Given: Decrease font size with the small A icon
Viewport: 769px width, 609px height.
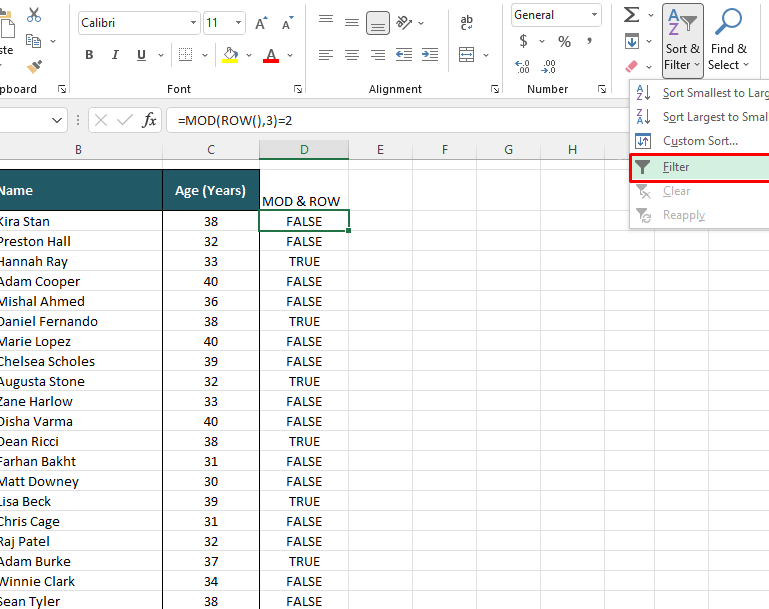Looking at the screenshot, I should (287, 23).
